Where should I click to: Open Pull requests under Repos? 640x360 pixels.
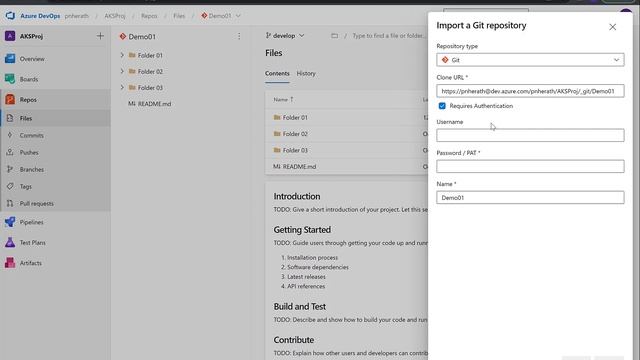[x=36, y=204]
